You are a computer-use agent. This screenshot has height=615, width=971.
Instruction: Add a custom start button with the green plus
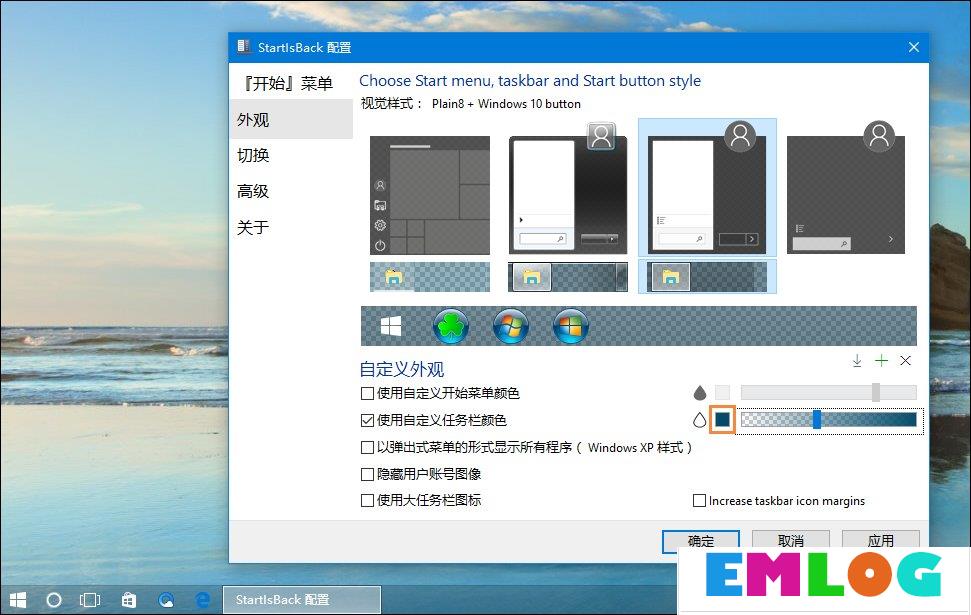coord(881,360)
